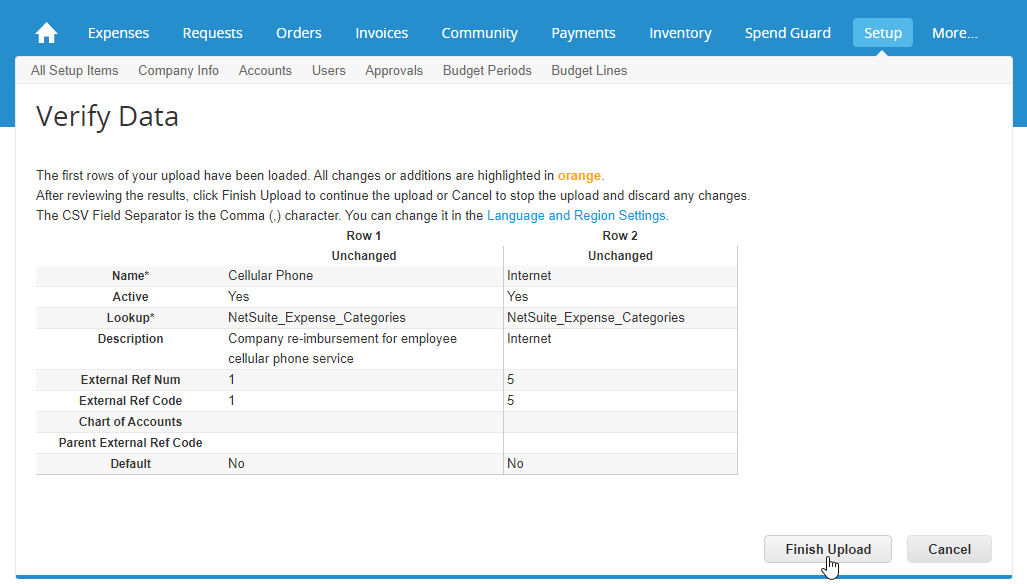Go to Users setup page
Viewport: 1027px width, 584px height.
[x=328, y=71]
